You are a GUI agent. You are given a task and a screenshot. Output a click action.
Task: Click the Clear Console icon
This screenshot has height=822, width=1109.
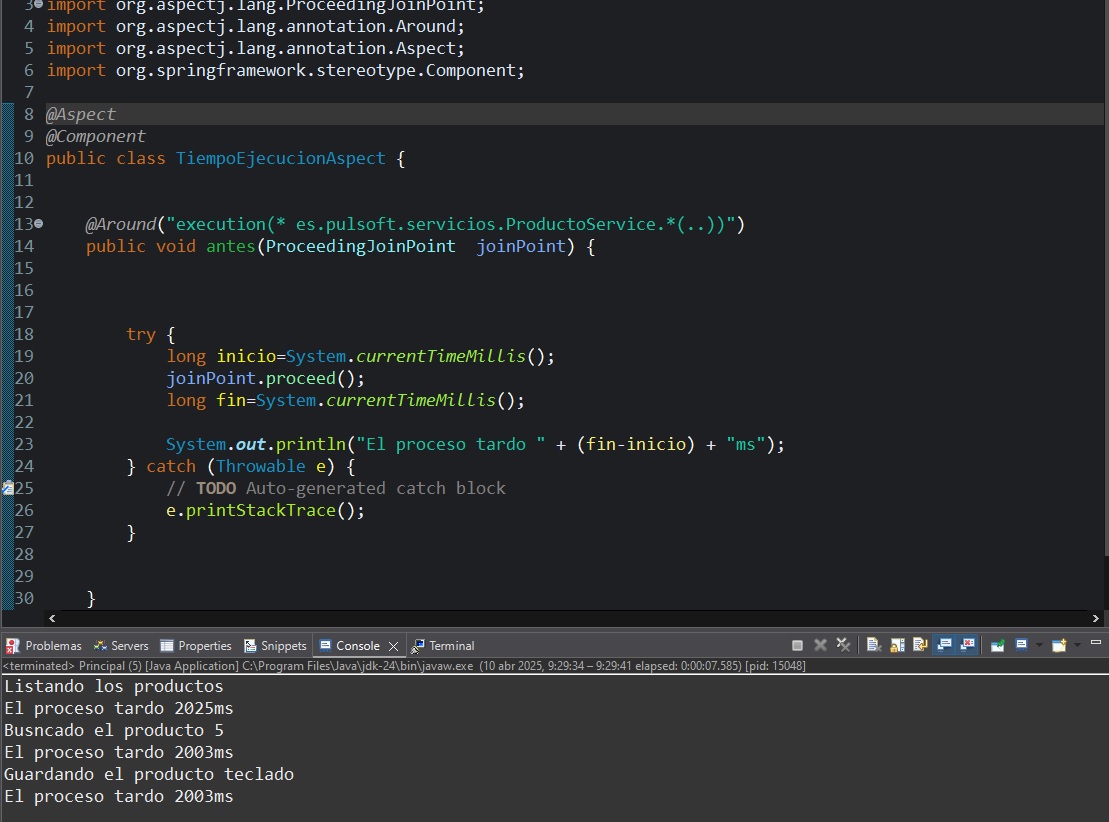pyautogui.click(x=873, y=646)
